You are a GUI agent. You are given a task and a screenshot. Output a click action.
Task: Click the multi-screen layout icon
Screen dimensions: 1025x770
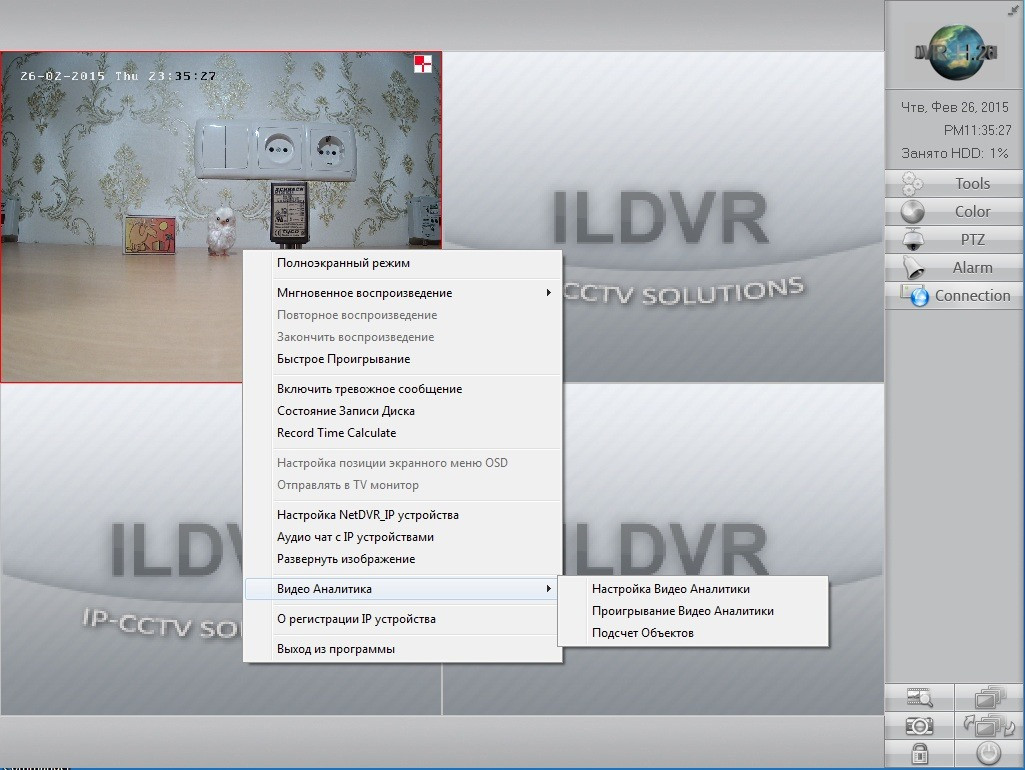[988, 697]
